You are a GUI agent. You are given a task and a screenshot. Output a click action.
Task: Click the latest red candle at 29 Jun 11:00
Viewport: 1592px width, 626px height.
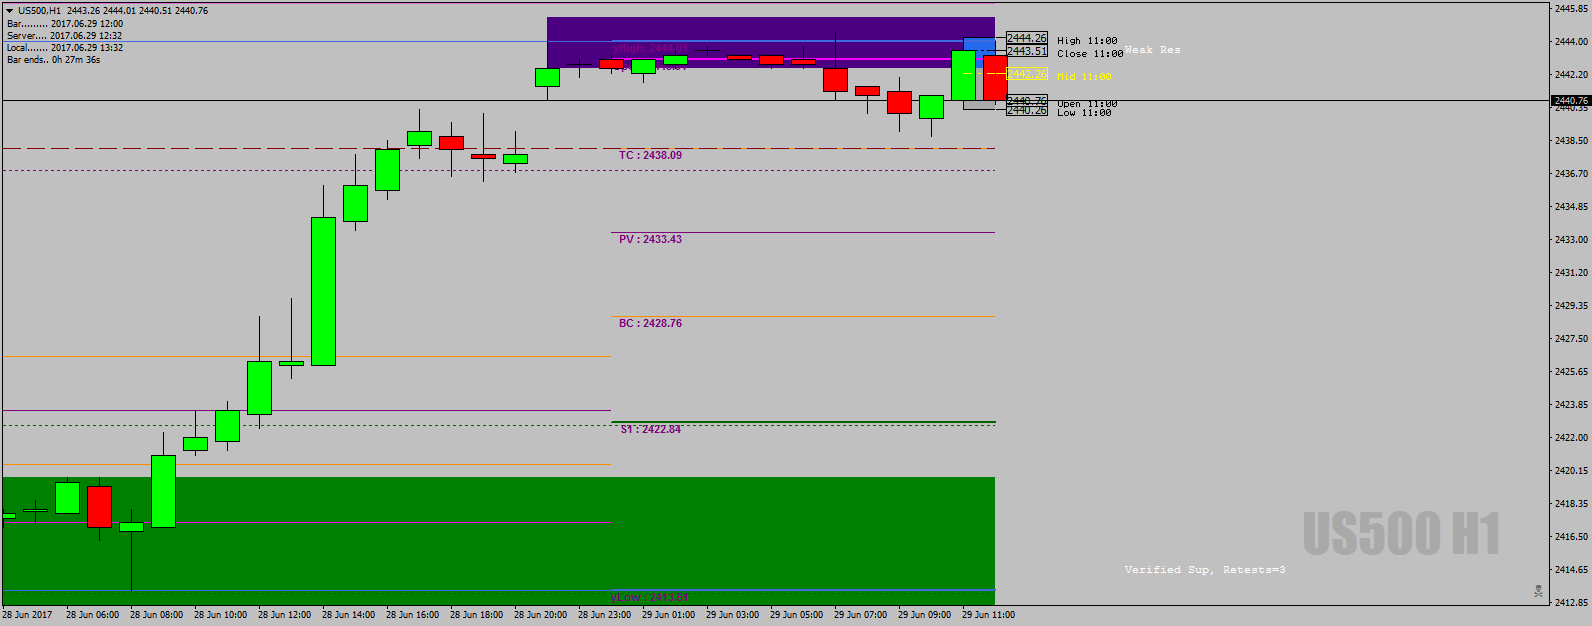point(995,78)
